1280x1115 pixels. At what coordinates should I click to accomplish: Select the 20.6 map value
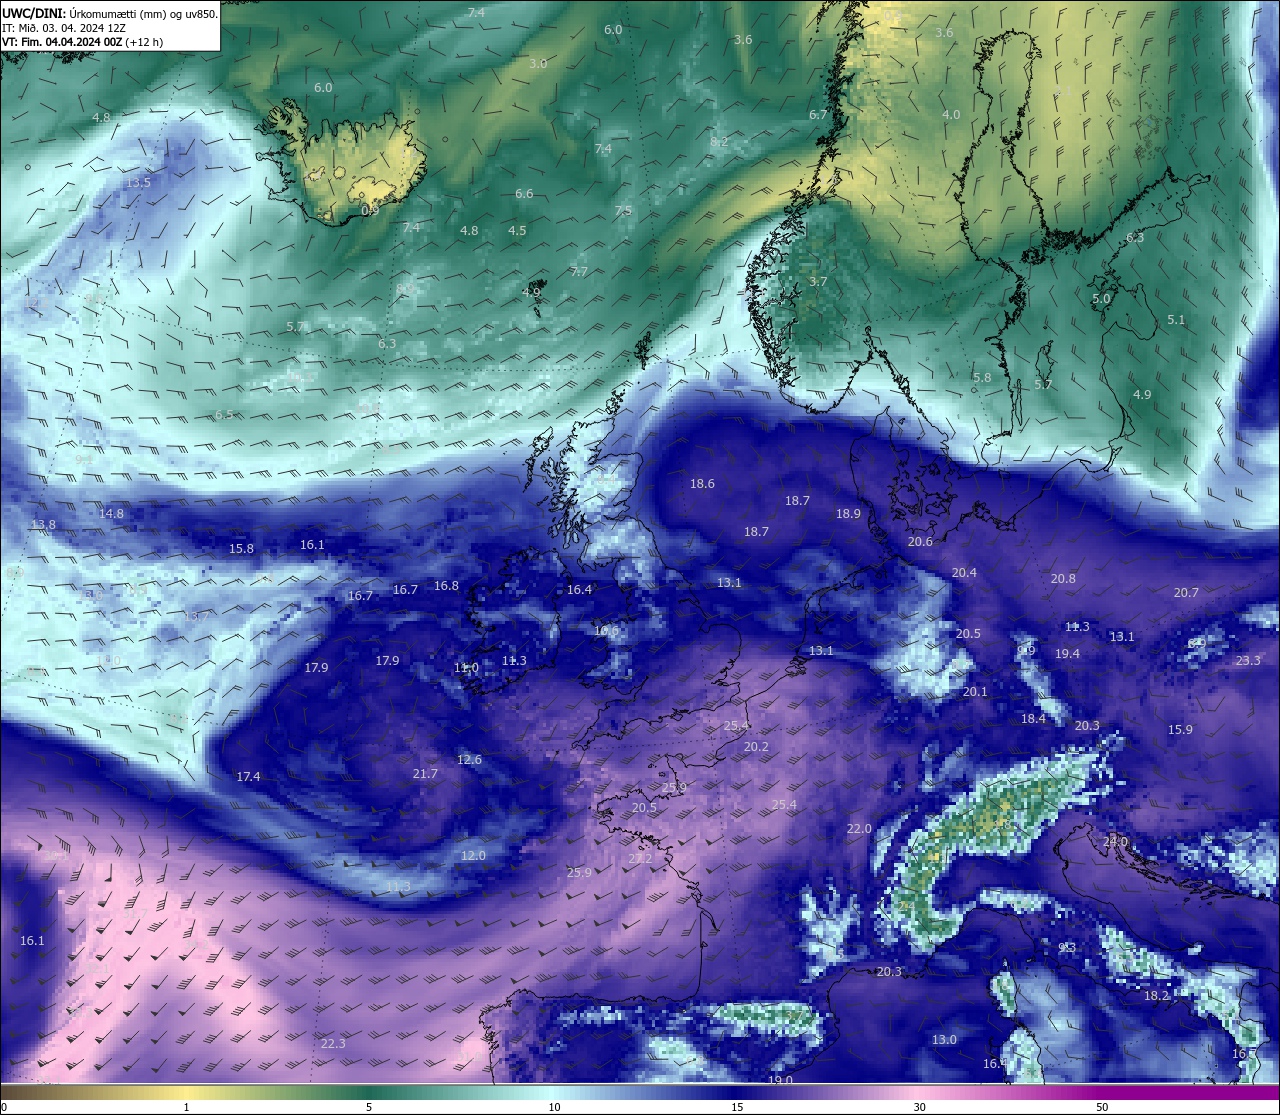[x=920, y=541]
